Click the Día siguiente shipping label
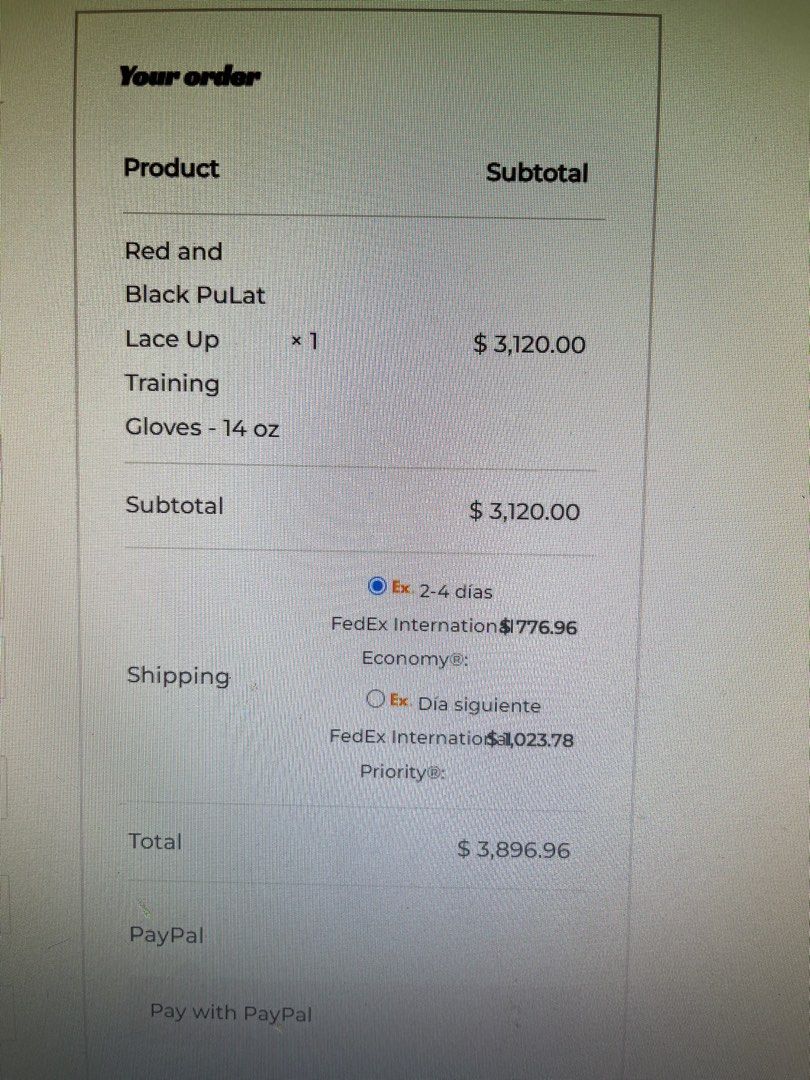The width and height of the screenshot is (810, 1080). pyautogui.click(x=479, y=705)
